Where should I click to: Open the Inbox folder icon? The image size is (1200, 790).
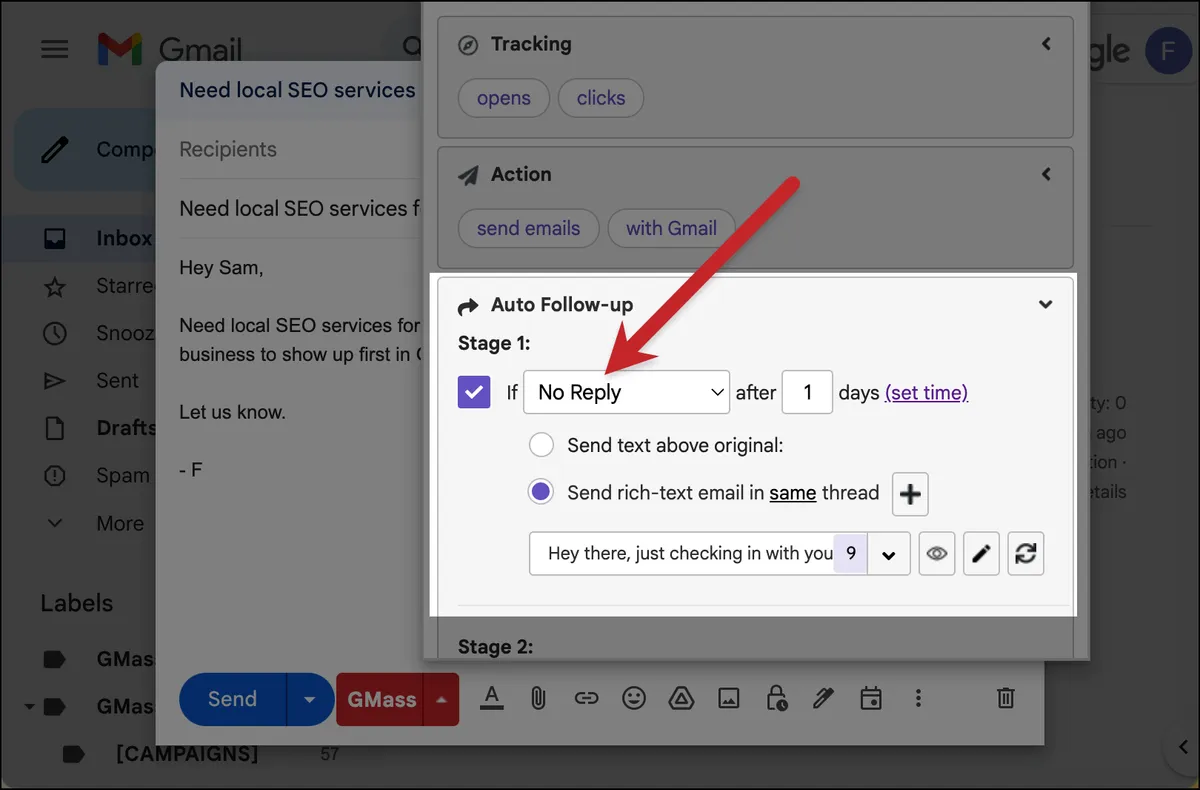coord(54,239)
